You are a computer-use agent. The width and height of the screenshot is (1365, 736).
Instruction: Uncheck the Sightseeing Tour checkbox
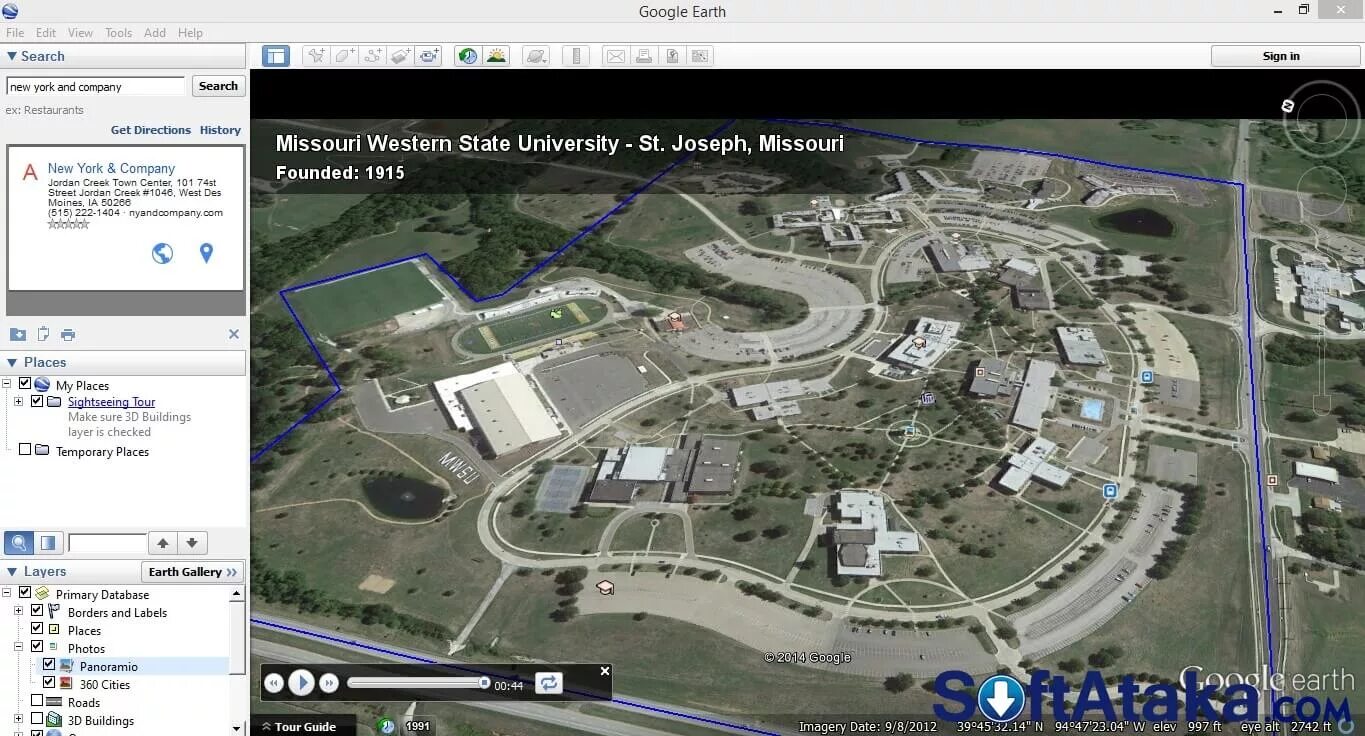click(x=37, y=401)
